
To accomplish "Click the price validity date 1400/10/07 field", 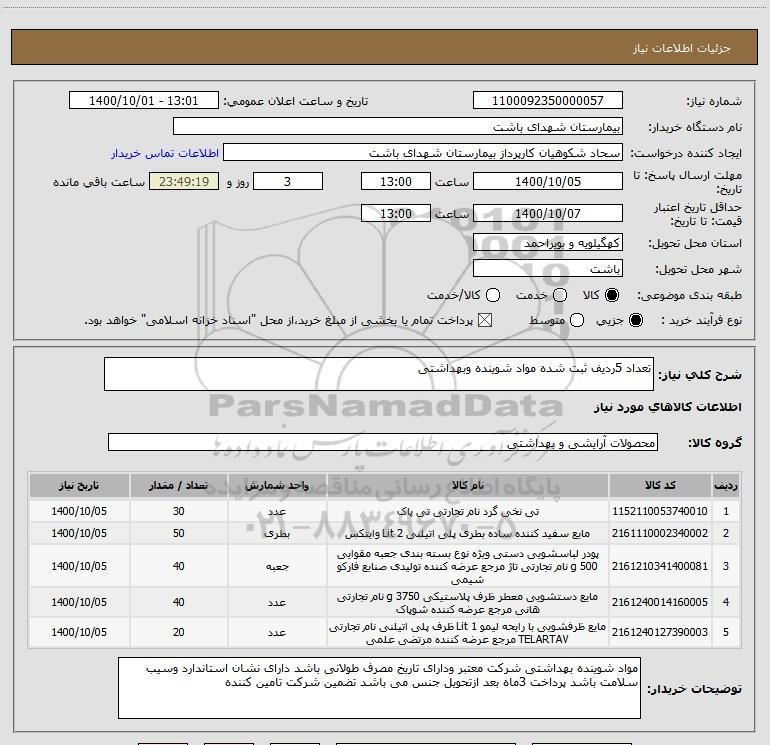I will pyautogui.click(x=548, y=213).
